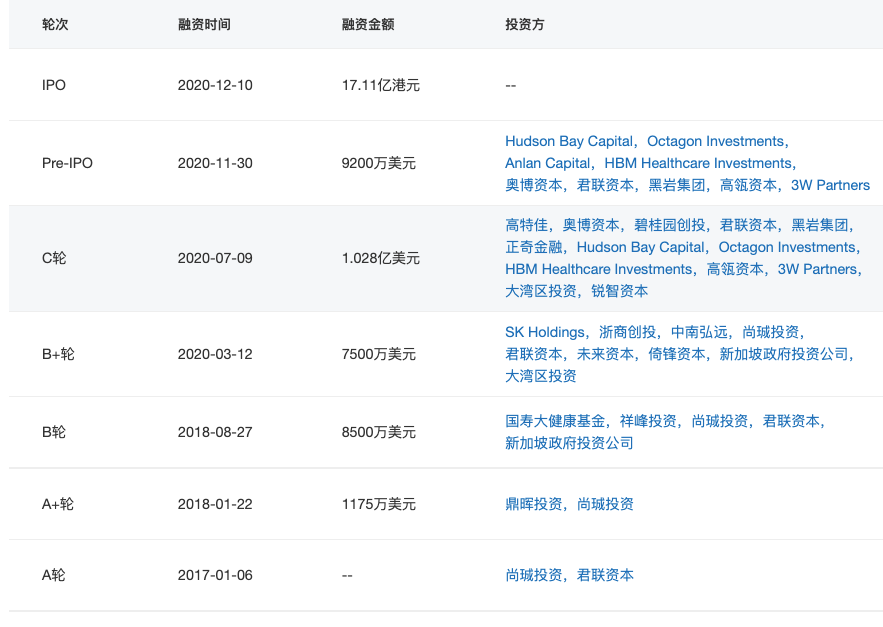Open Hudson Bay Capital in the Pre-IPO row

(x=569, y=141)
